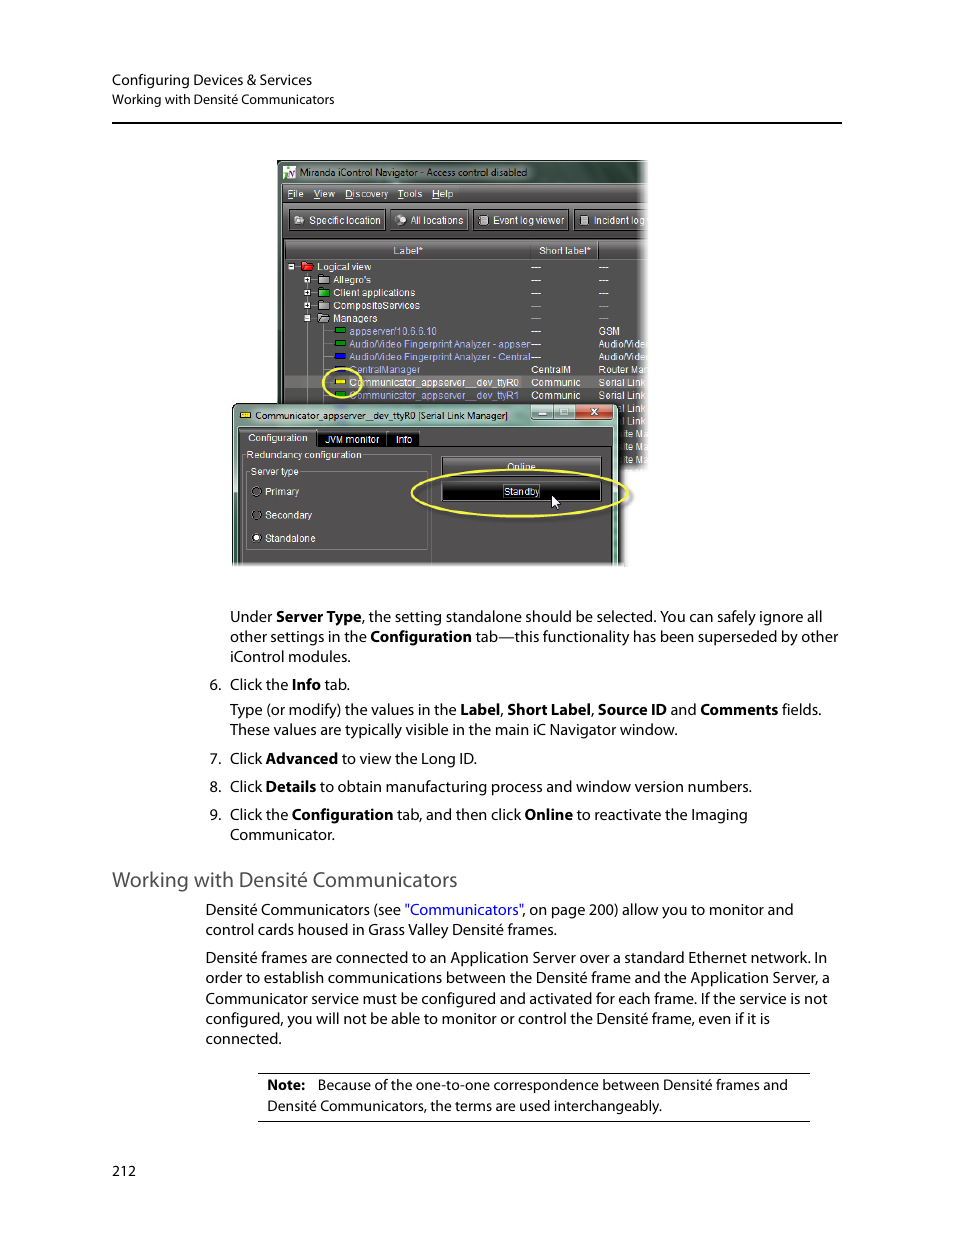Image resolution: width=954 pixels, height=1235 pixels.
Task: Click the All locations toolbar button
Action: (429, 220)
